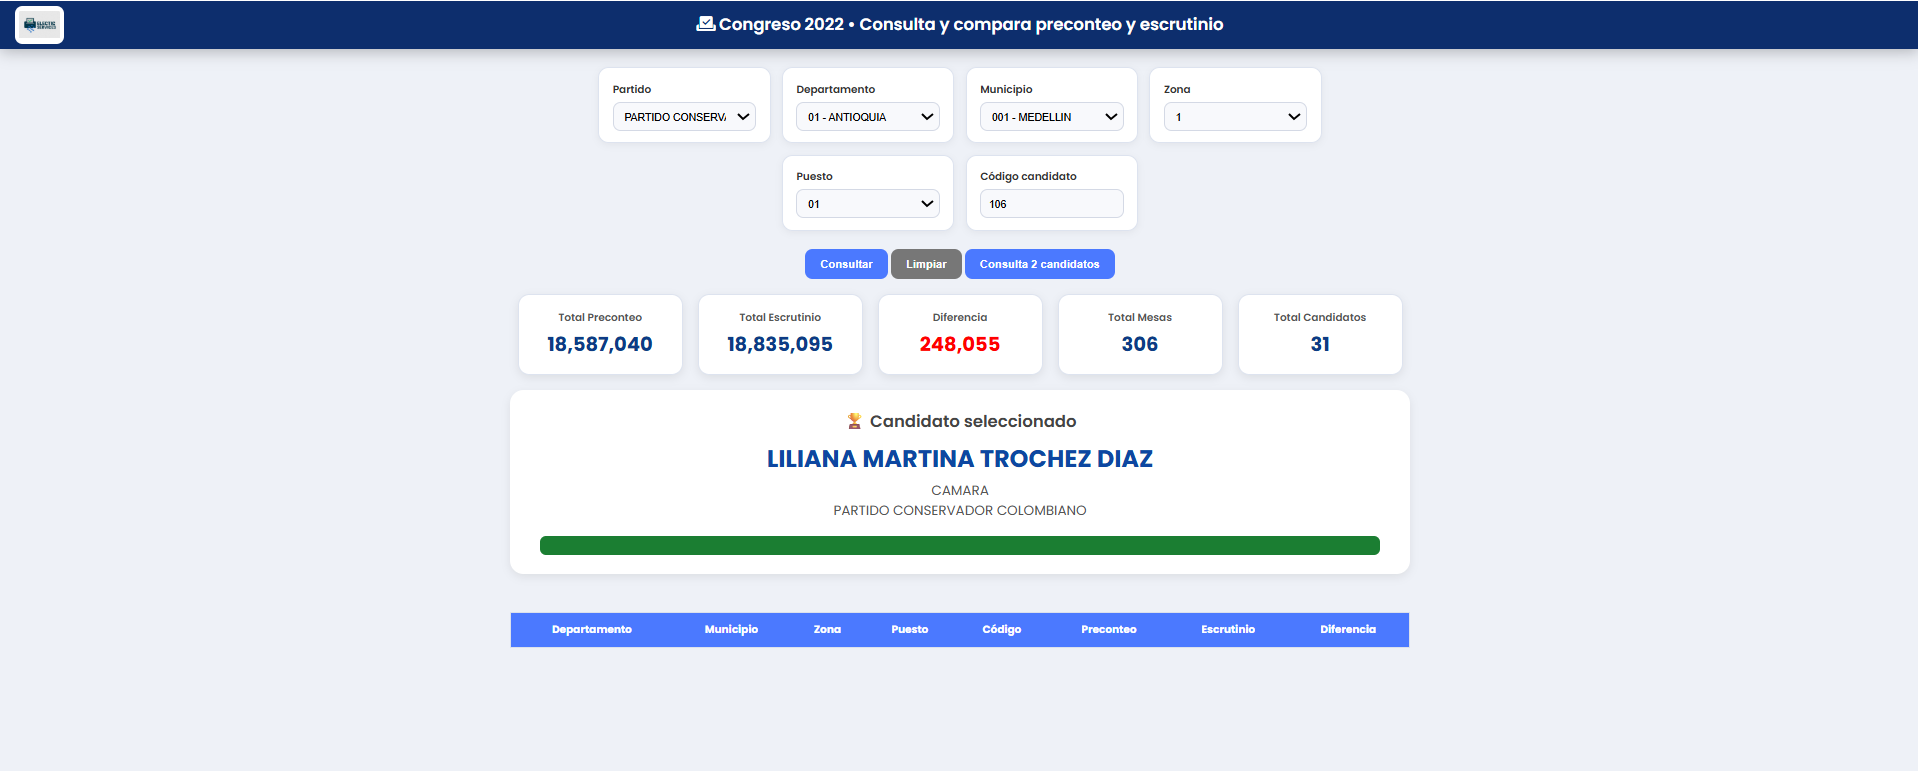Click the site logo in header
The image size is (1918, 771).
coord(39,25)
